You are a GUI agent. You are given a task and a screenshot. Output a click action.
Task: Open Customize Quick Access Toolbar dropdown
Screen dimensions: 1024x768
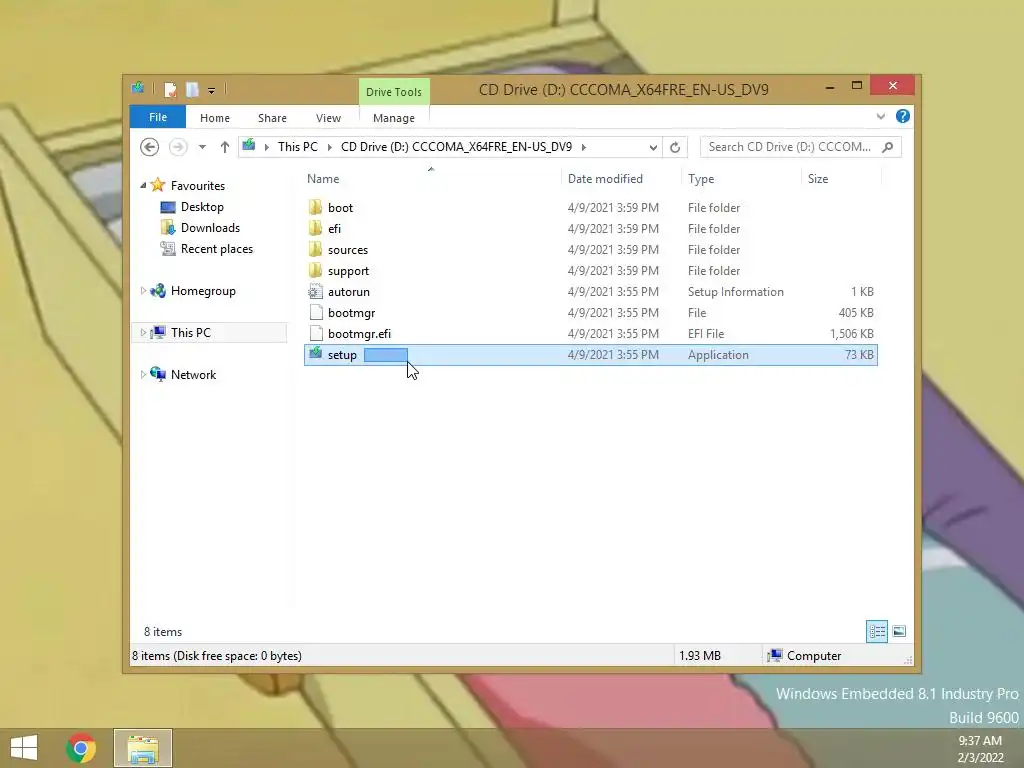point(212,91)
